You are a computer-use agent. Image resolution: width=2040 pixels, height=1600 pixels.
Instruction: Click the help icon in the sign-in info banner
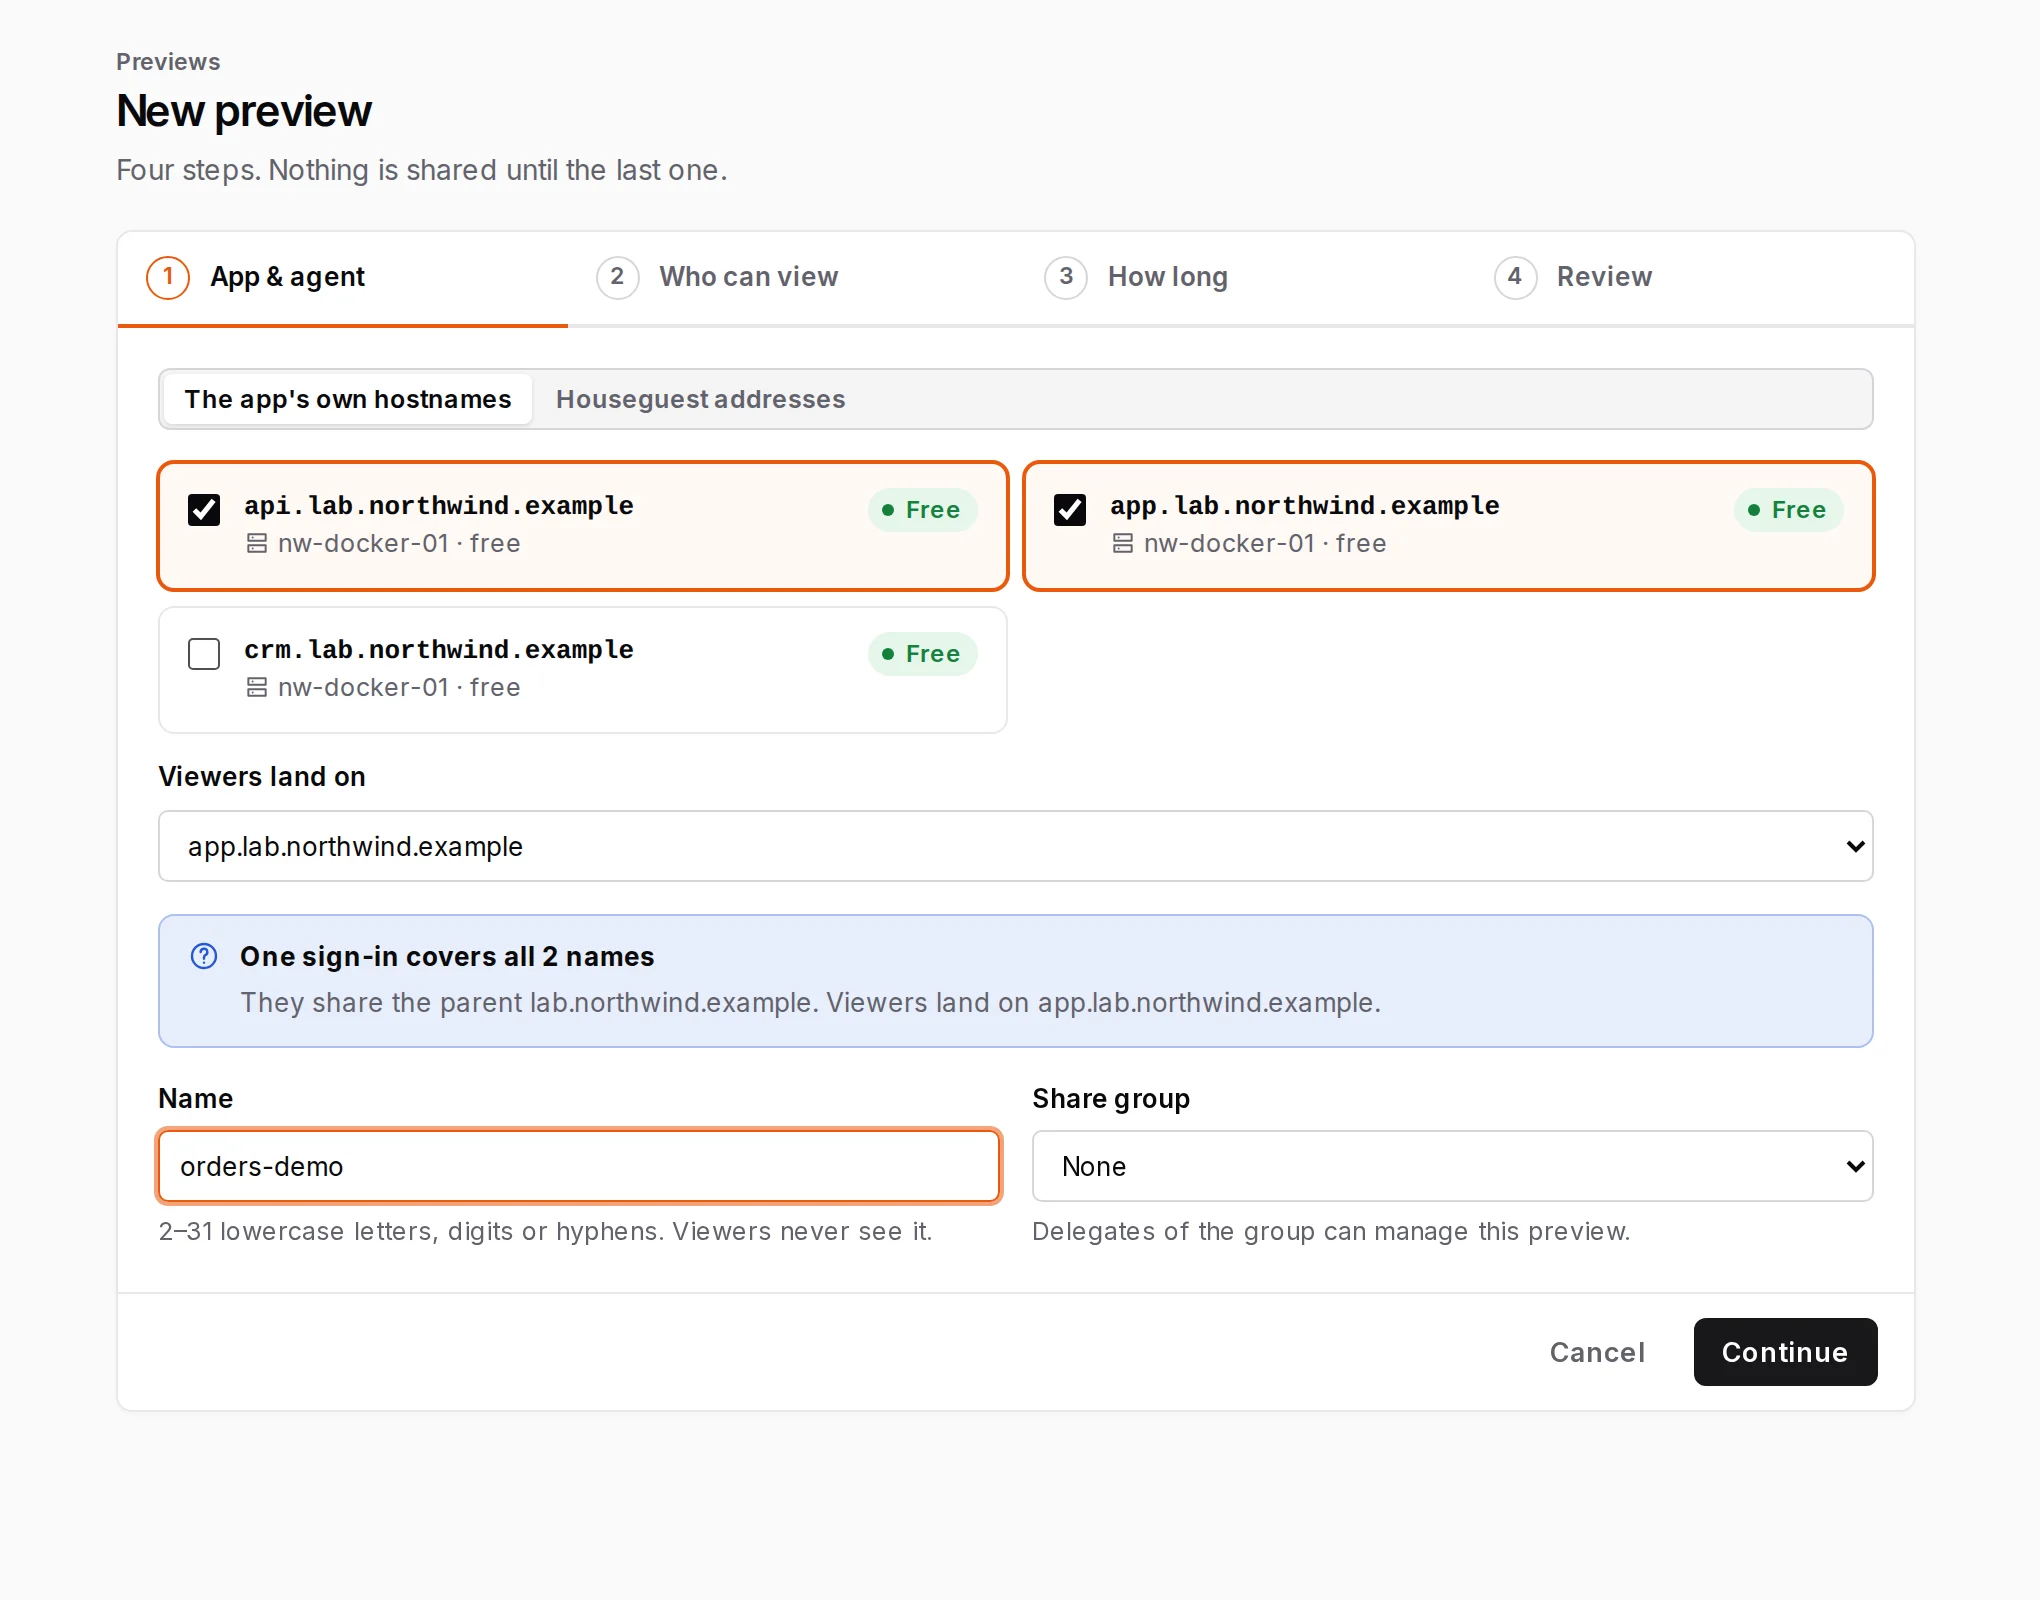pyautogui.click(x=204, y=956)
